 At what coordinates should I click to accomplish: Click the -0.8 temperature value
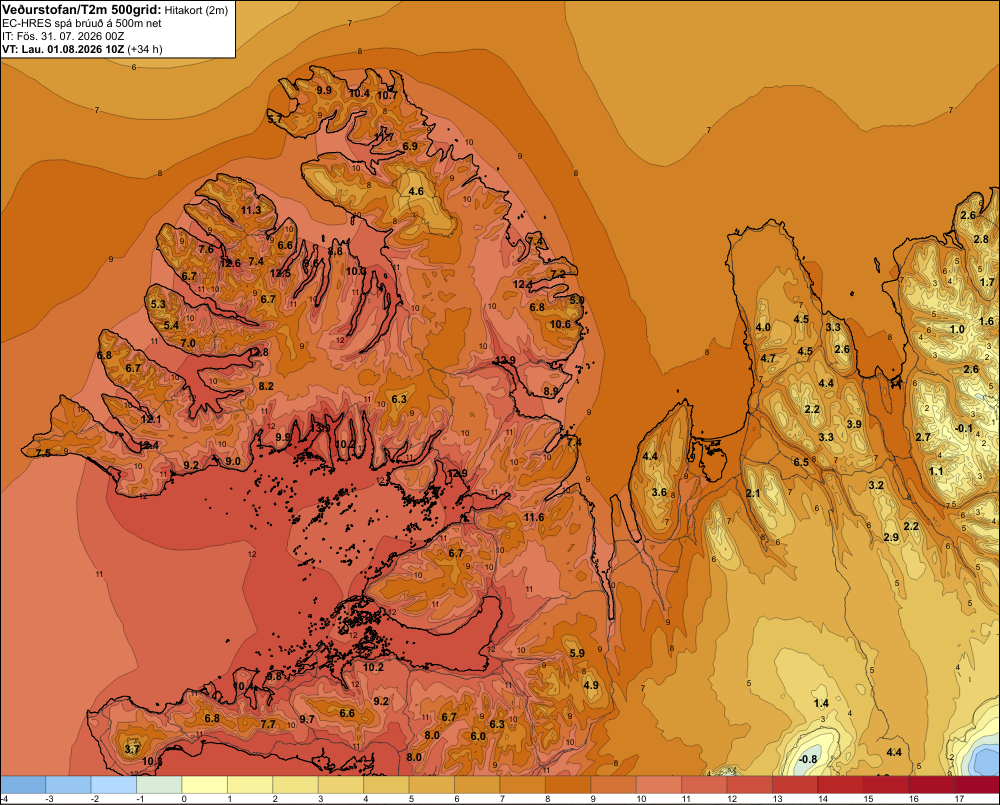coord(807,759)
